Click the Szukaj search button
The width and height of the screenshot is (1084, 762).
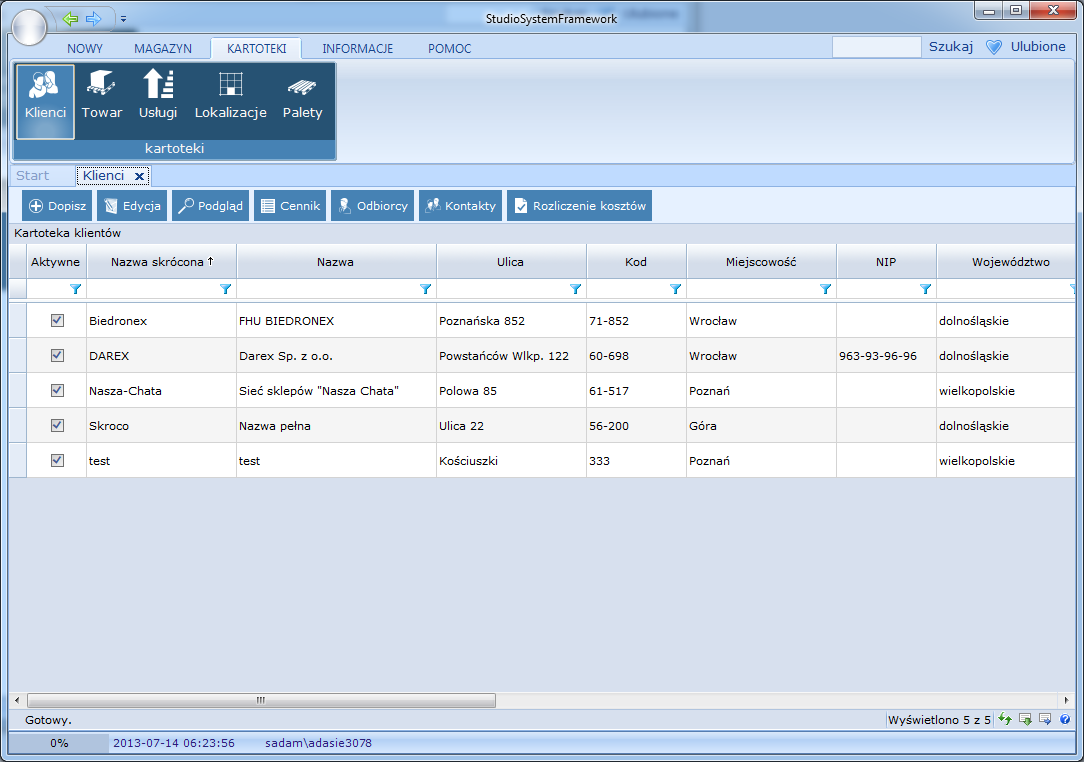pos(951,46)
